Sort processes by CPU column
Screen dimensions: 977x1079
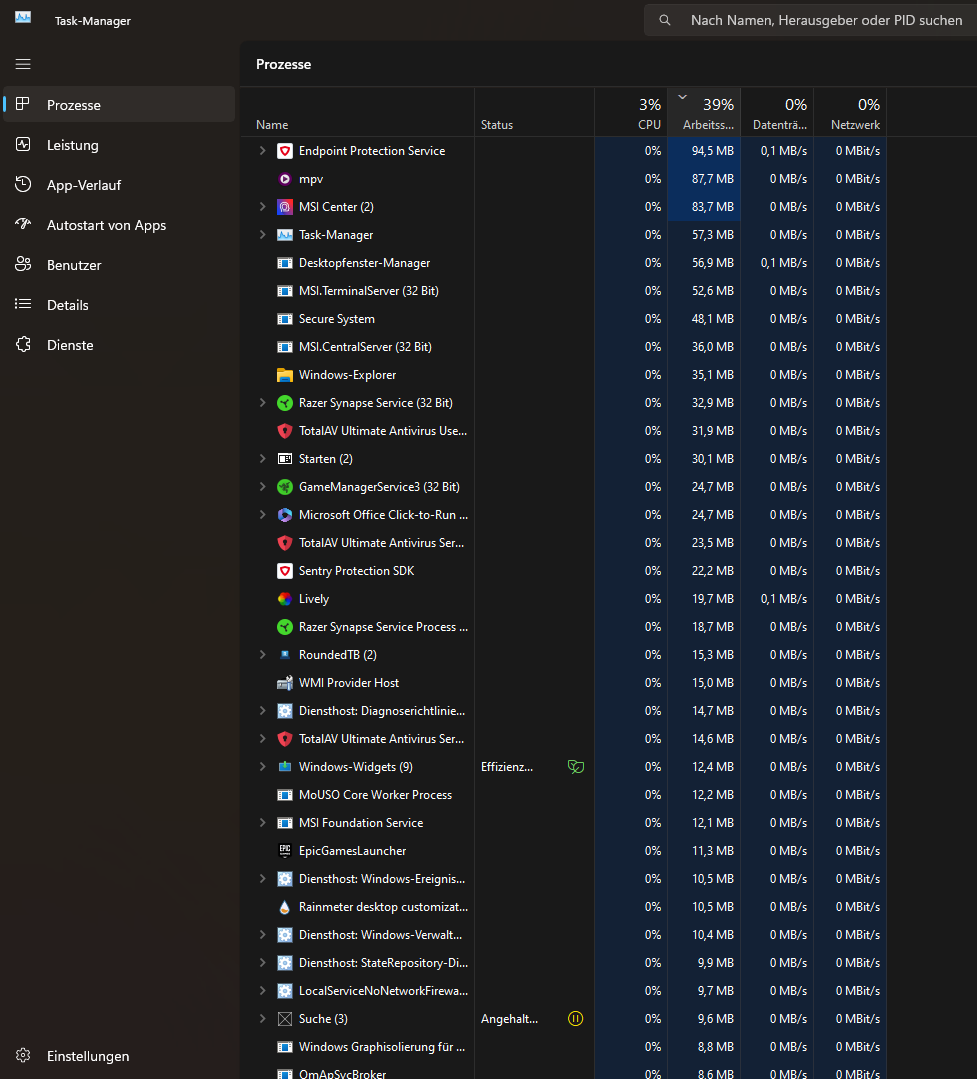[632, 112]
